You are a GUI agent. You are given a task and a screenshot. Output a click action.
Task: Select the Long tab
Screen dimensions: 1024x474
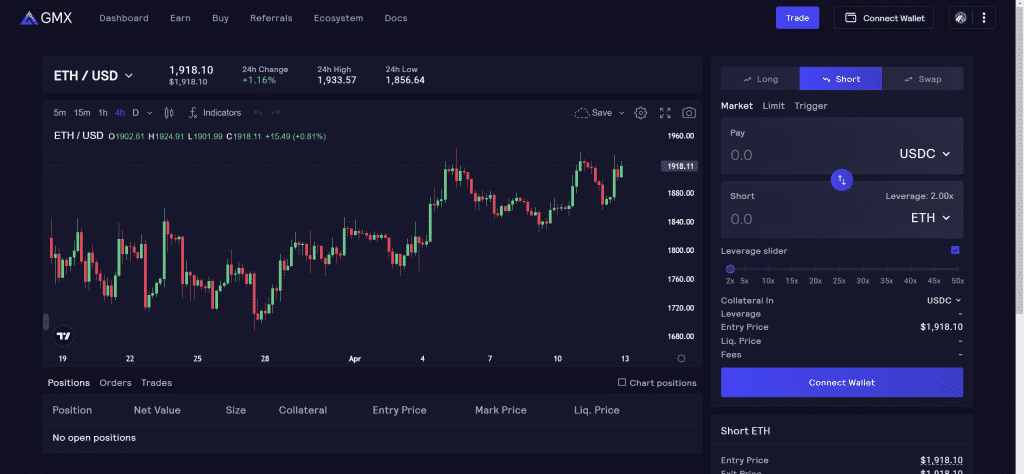click(760, 79)
